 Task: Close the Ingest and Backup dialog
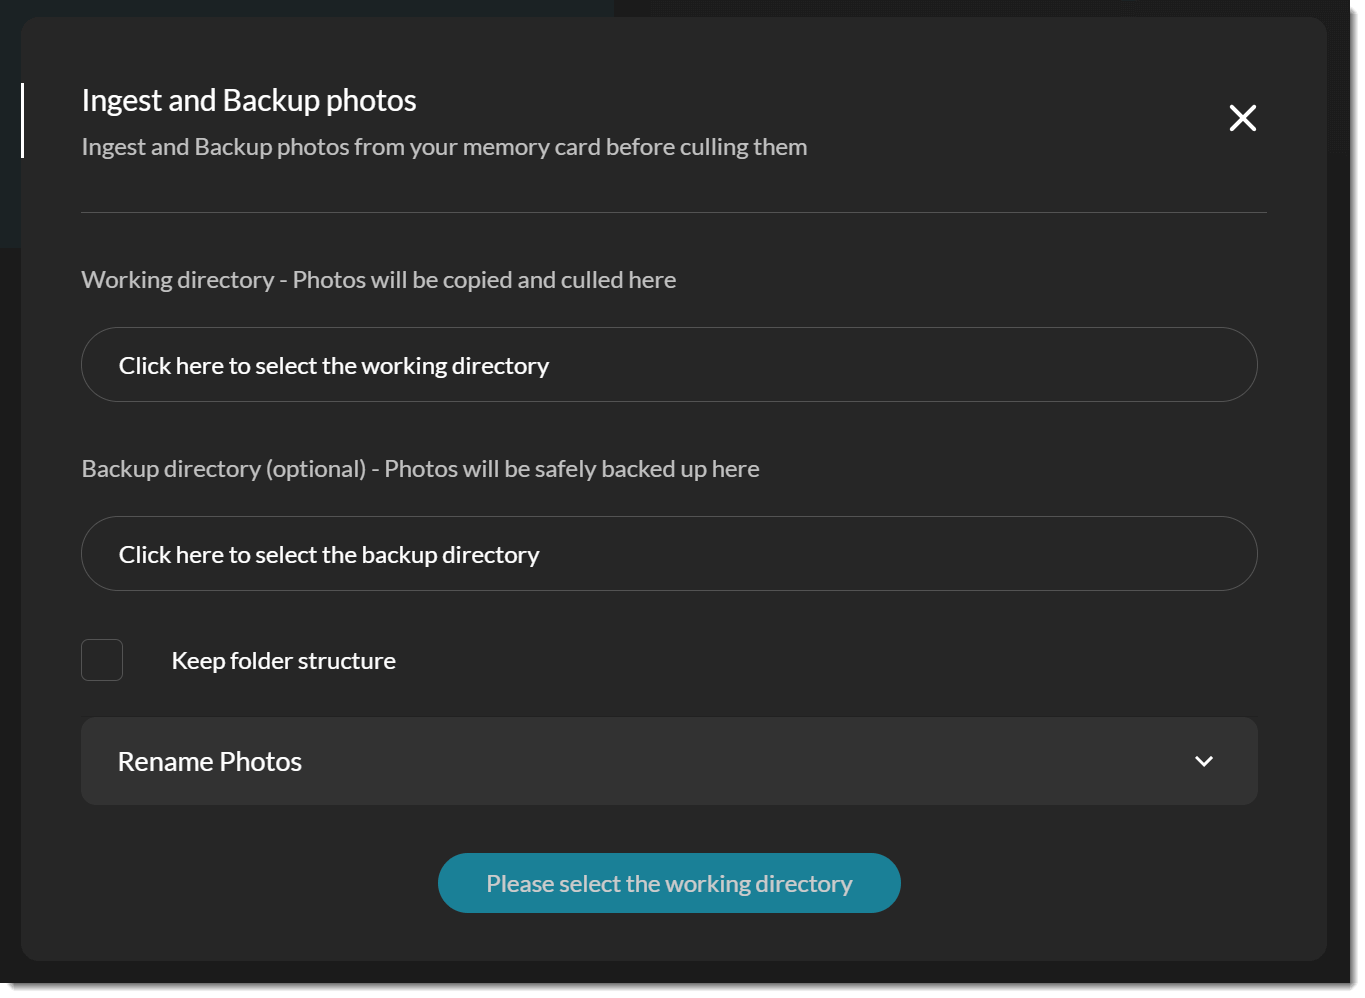click(x=1242, y=118)
